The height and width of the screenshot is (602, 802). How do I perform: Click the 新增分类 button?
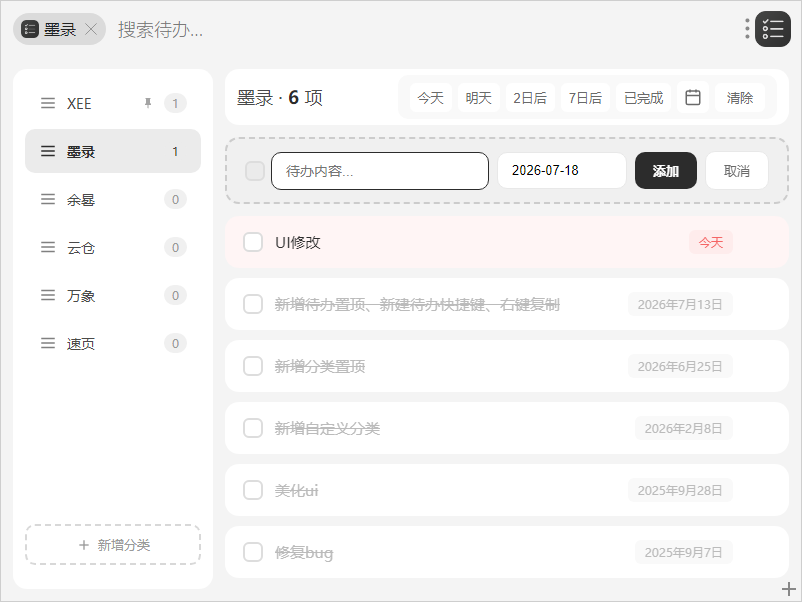coord(113,545)
